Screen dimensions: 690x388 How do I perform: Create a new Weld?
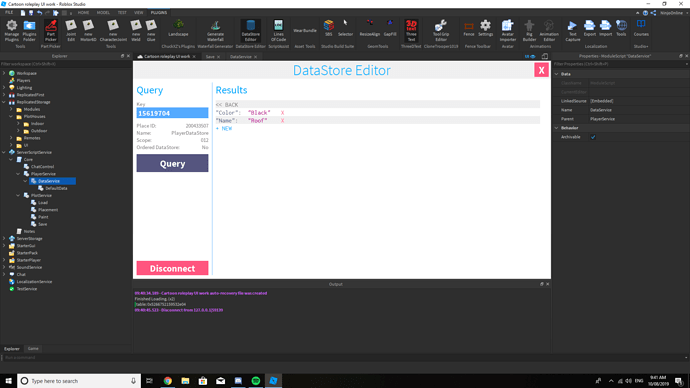pos(136,30)
